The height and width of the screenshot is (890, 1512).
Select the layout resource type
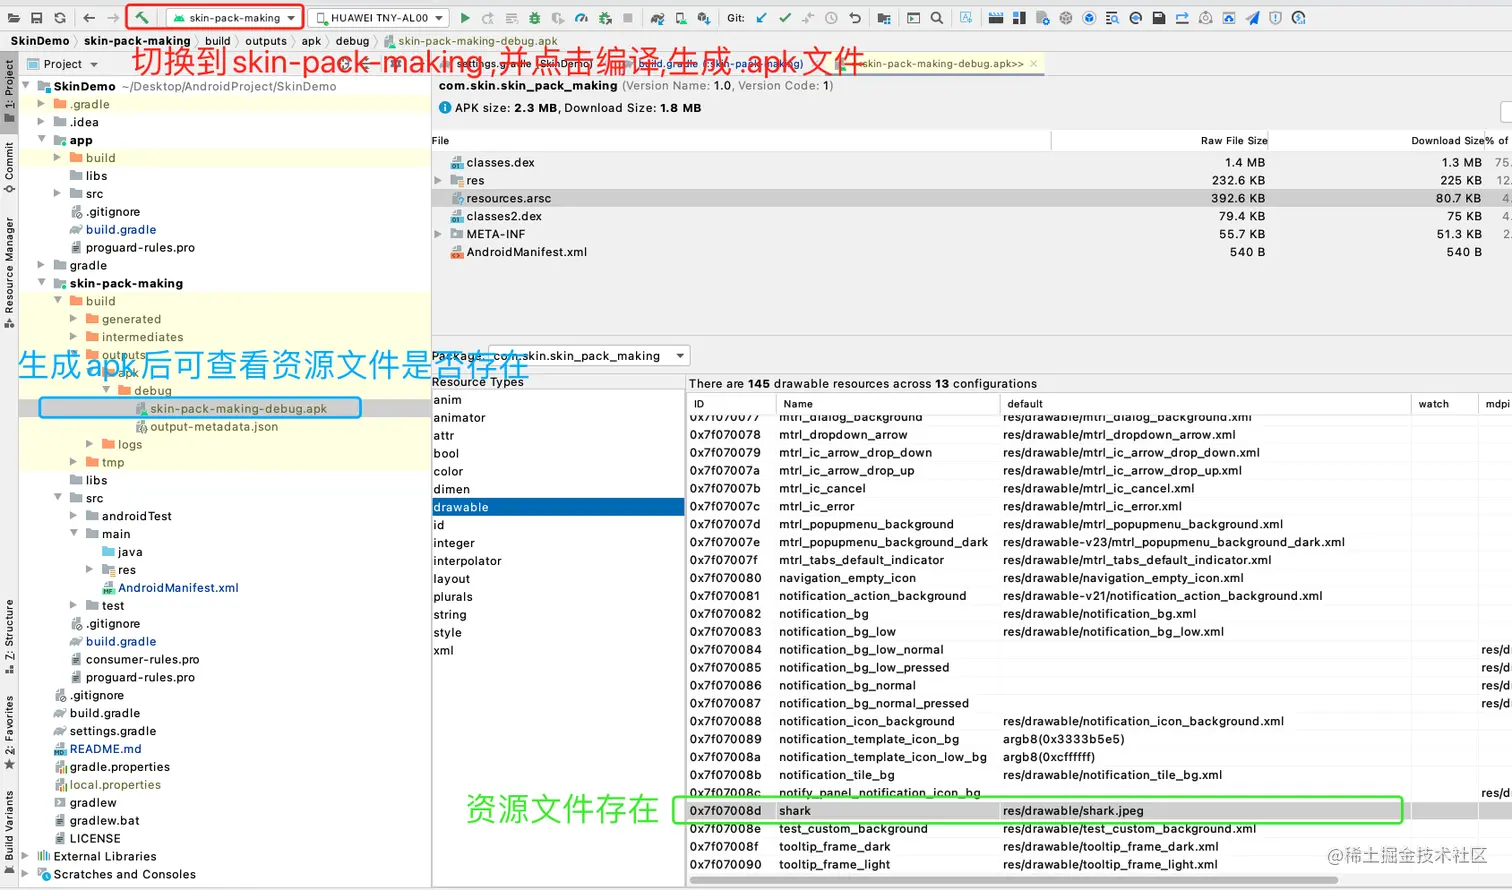pyautogui.click(x=558, y=579)
